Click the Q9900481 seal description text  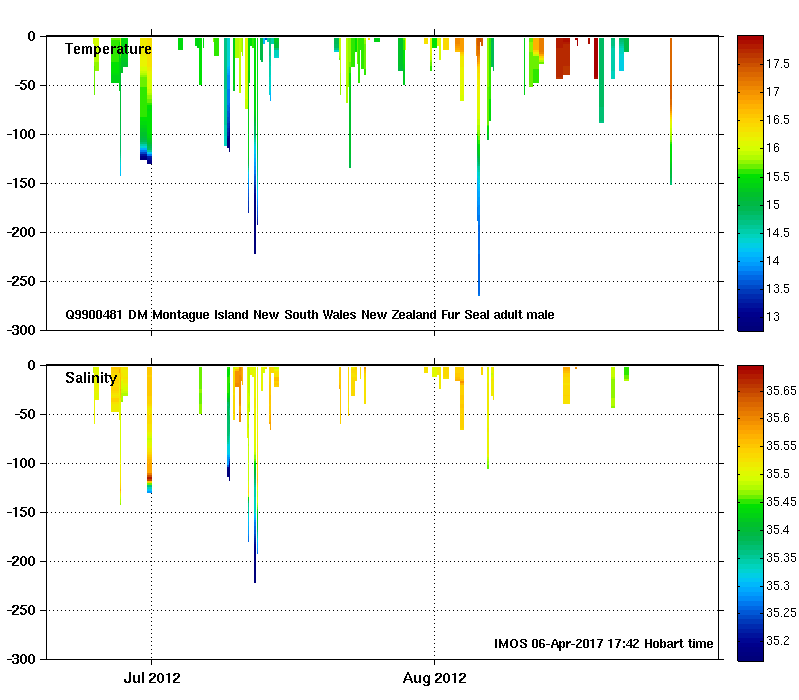[310, 315]
